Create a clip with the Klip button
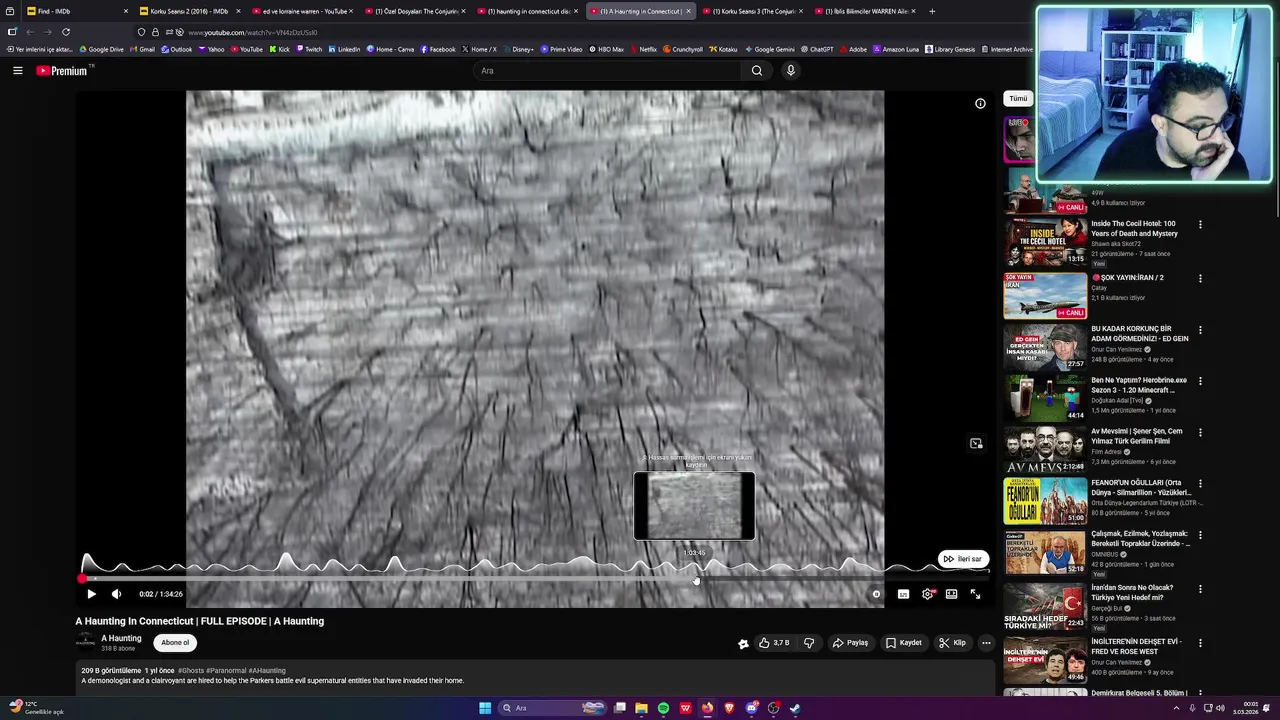This screenshot has height=720, width=1280. (x=952, y=643)
